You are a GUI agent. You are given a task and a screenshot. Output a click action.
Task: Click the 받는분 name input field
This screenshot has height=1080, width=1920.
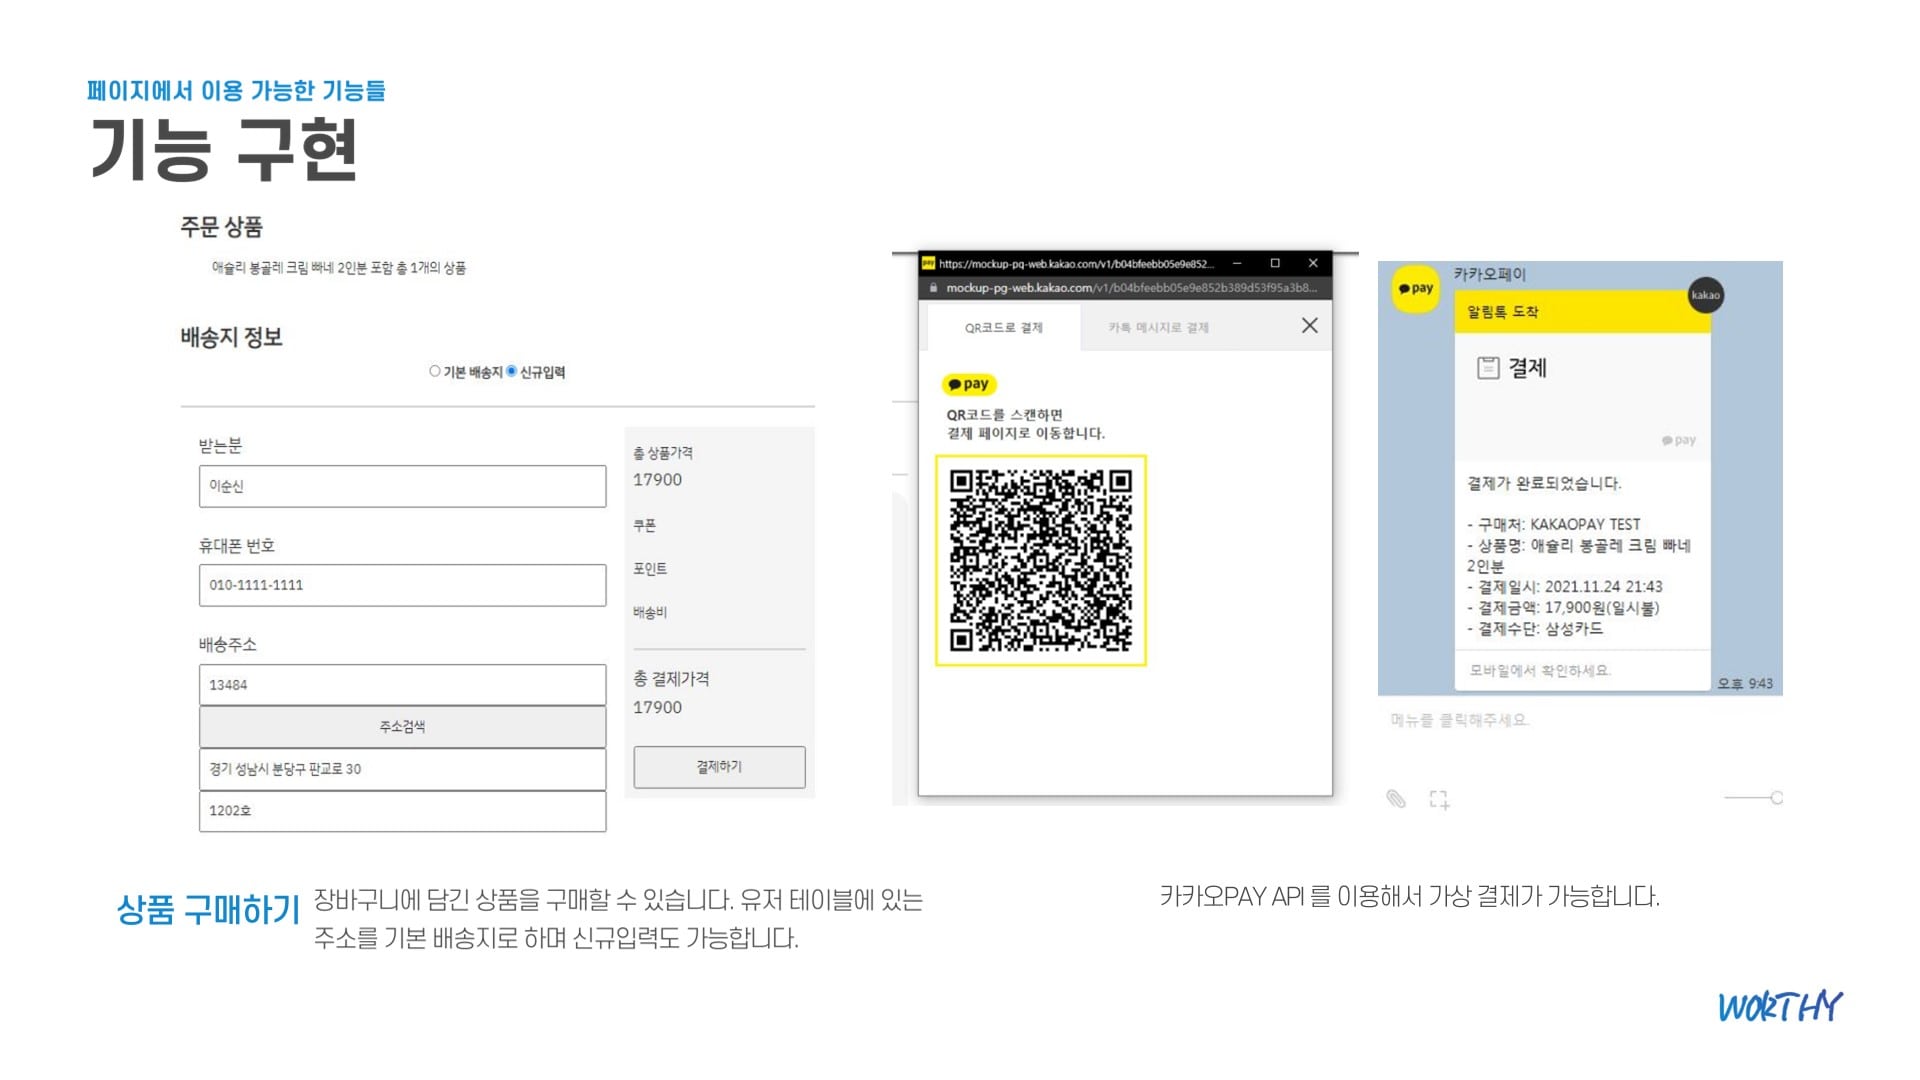coord(402,486)
